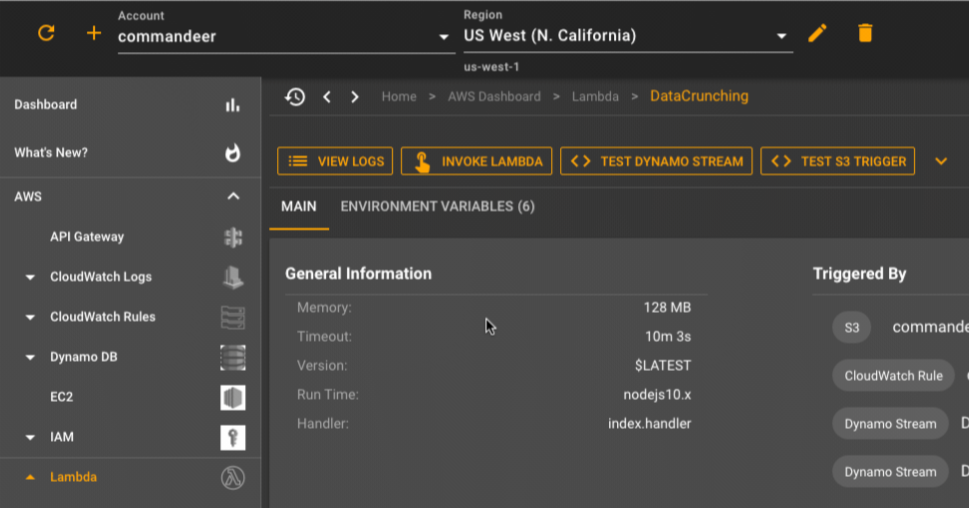Viewport: 969px width, 508px height.
Task: Click the EC2 service icon
Action: (233, 397)
